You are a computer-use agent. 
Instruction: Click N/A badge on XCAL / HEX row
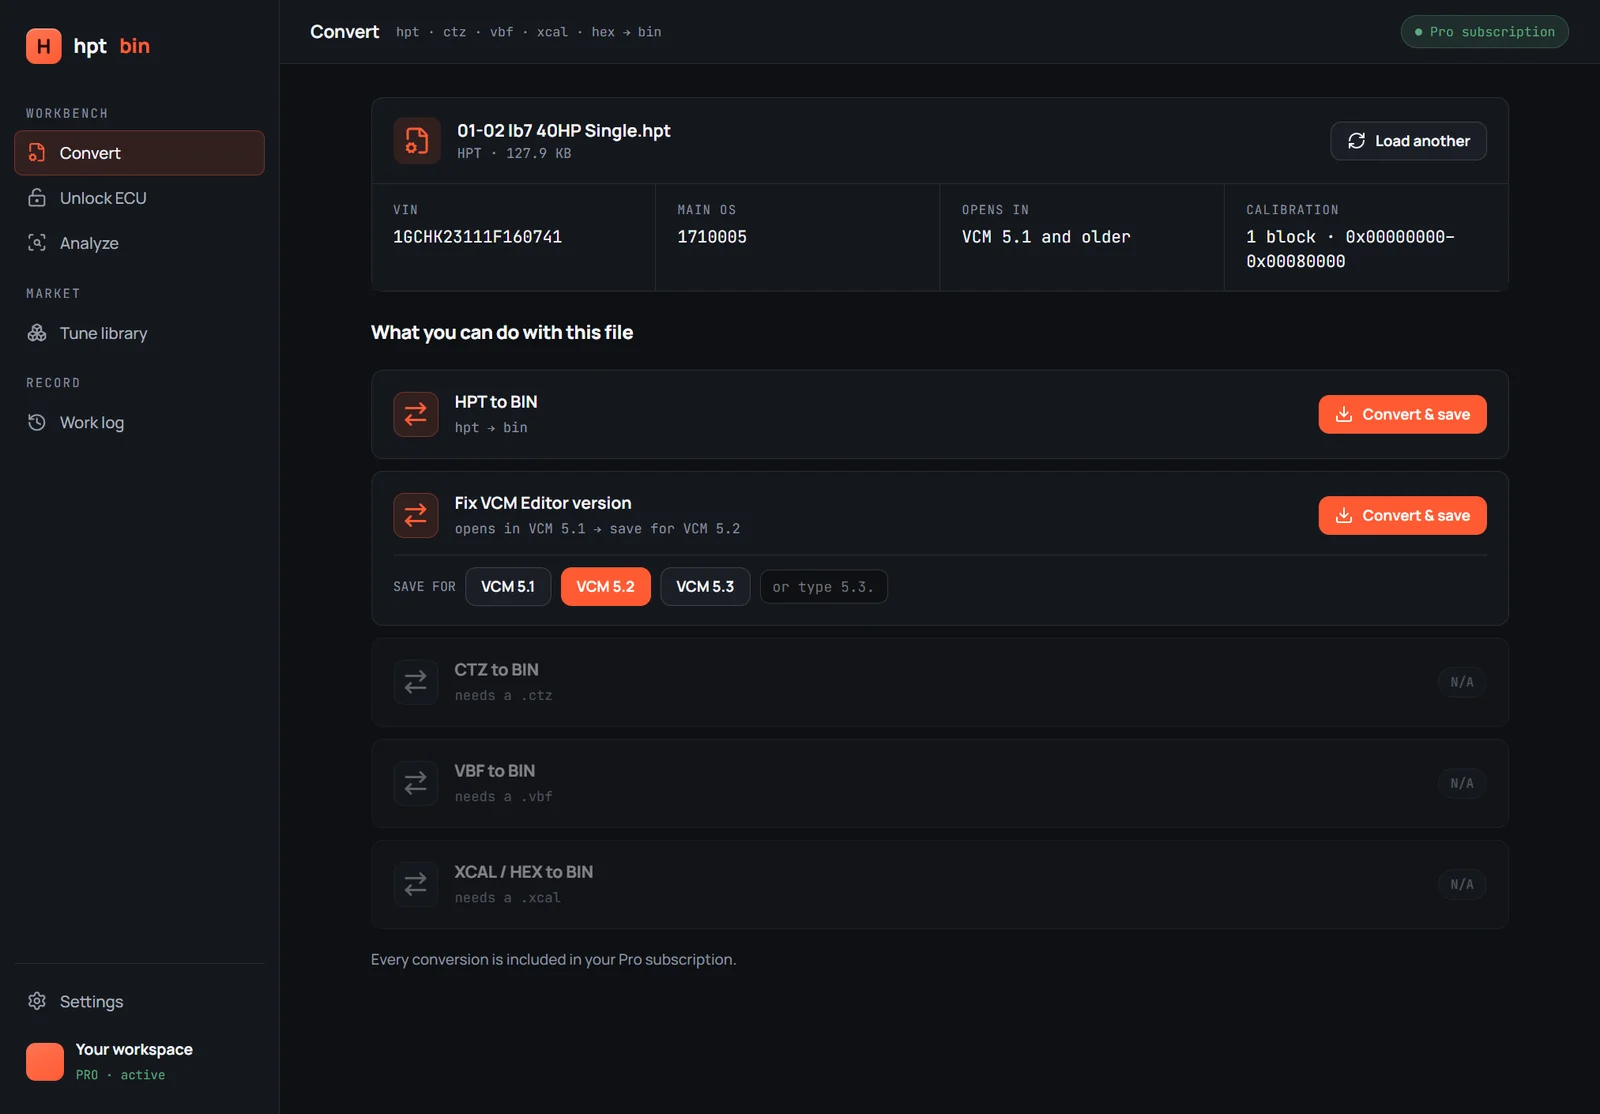coord(1462,885)
